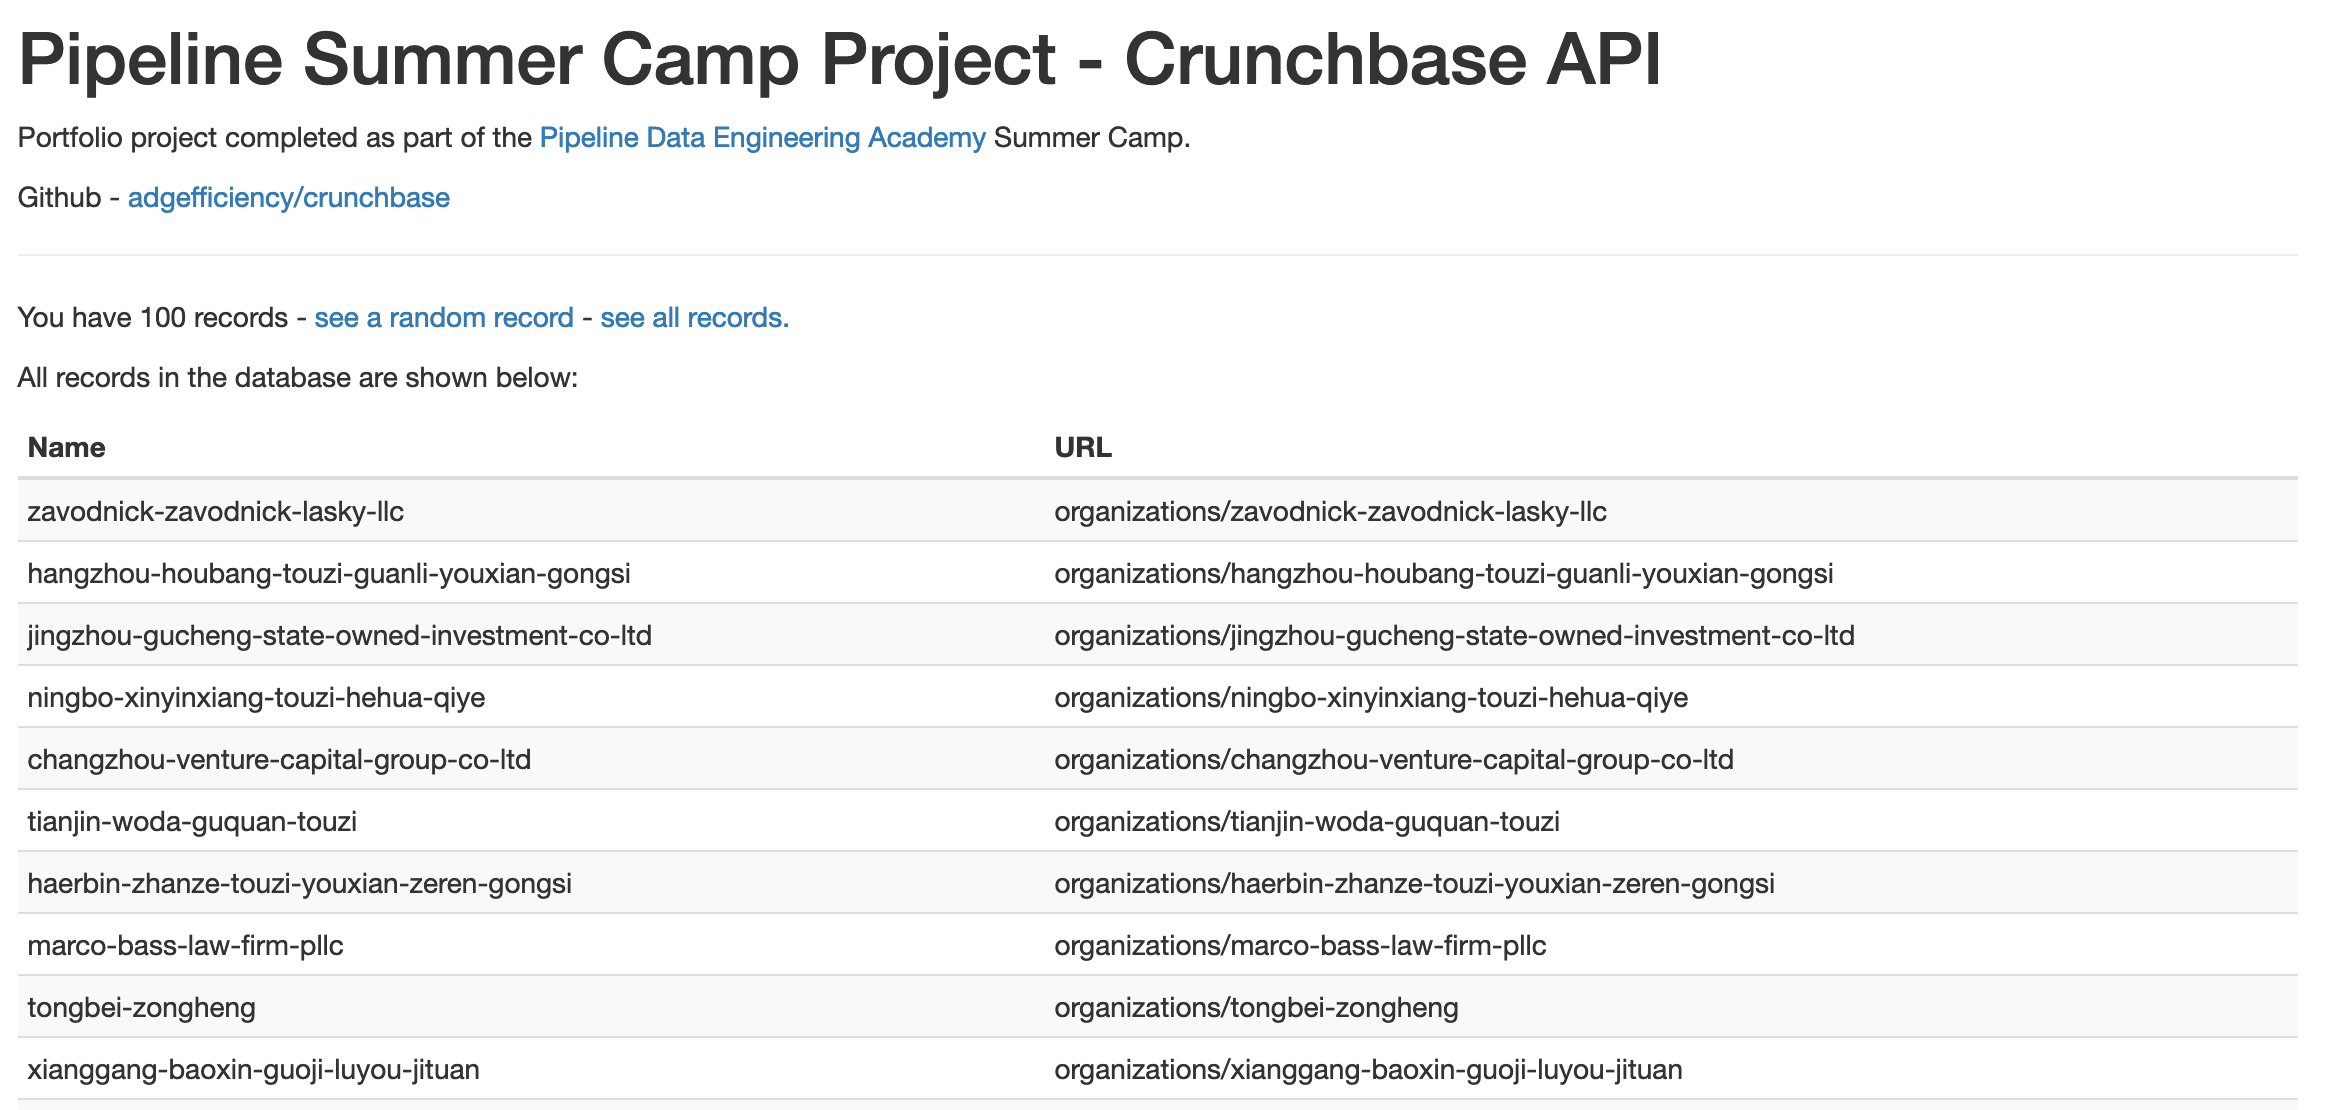Viewport: 2325px width, 1110px height.
Task: Click the xianggang-baoxin-guoji-luyou-jituan name cell
Action: point(531,1069)
